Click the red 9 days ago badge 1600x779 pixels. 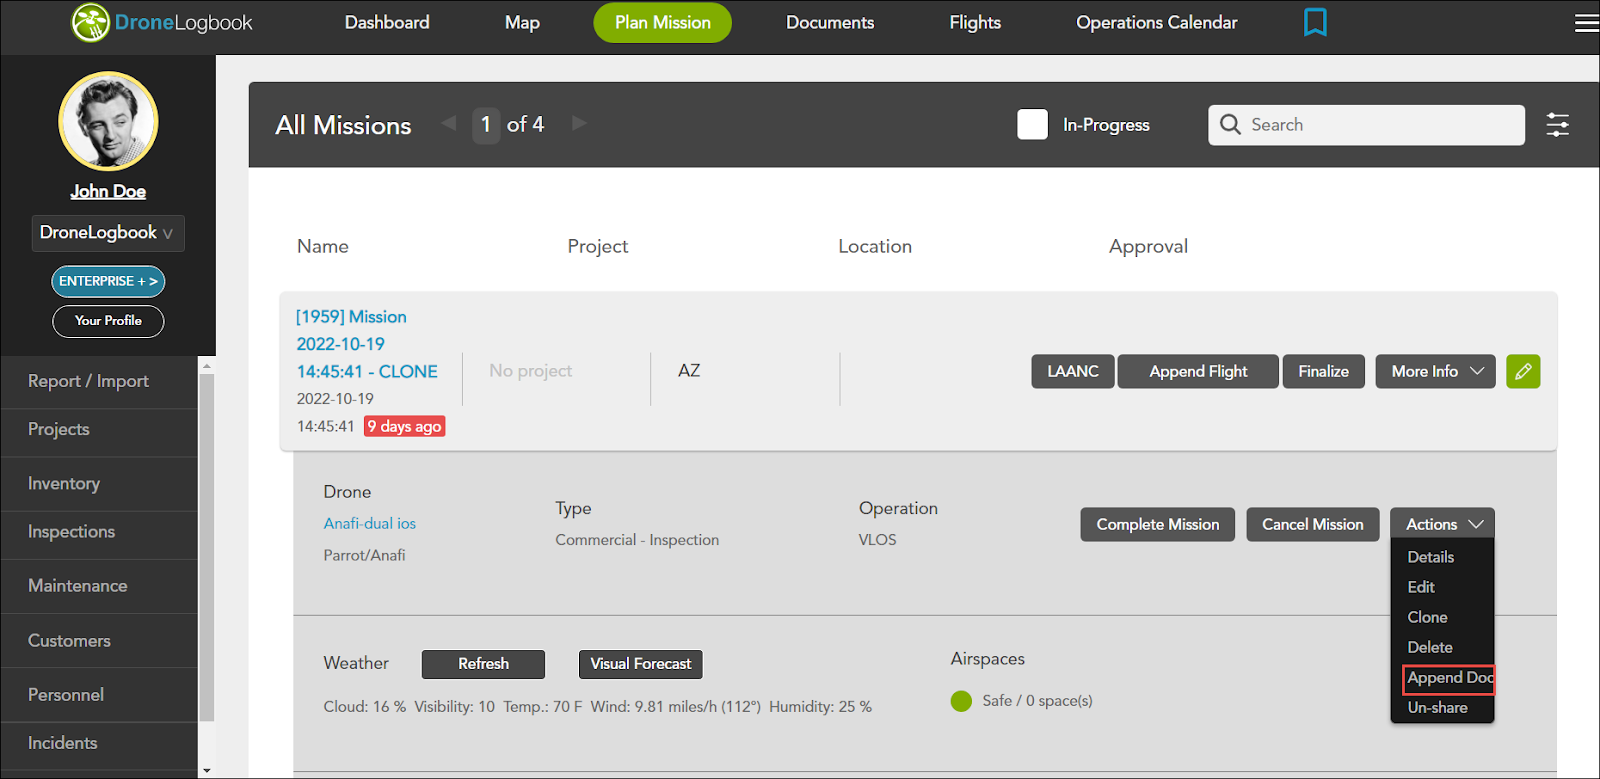point(404,426)
